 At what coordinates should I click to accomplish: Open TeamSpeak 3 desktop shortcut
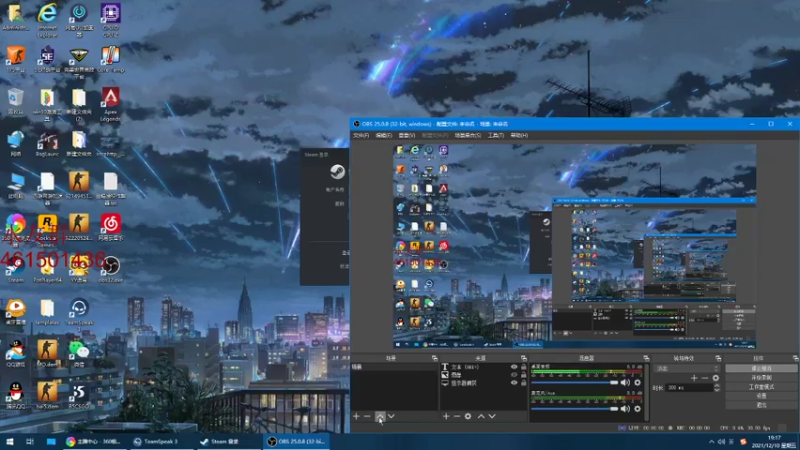[x=79, y=312]
